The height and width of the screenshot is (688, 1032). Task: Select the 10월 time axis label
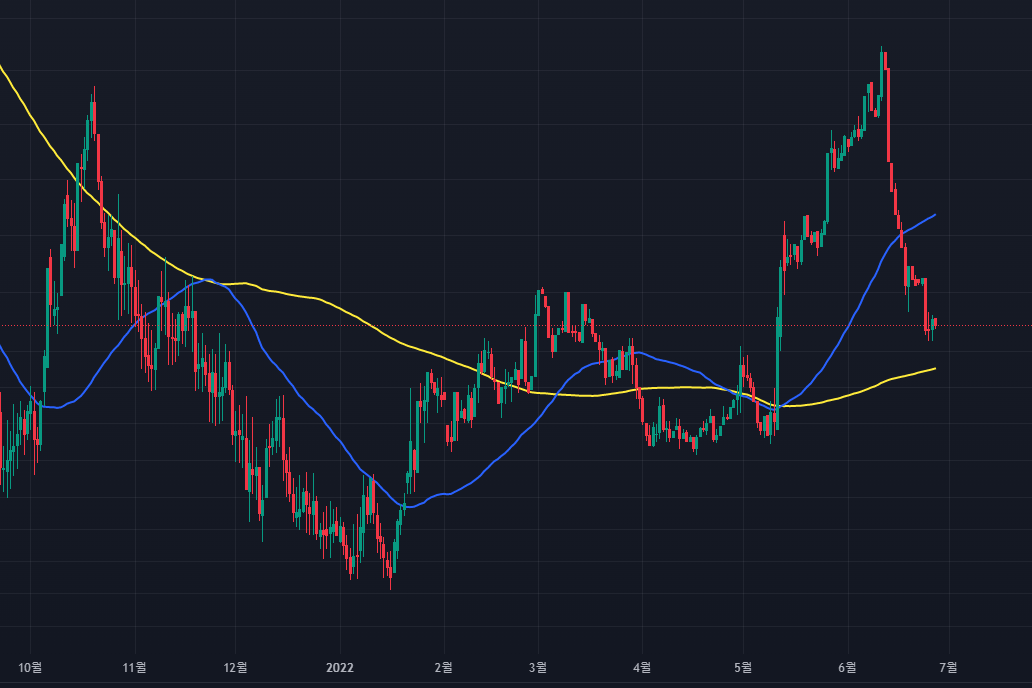[x=30, y=668]
